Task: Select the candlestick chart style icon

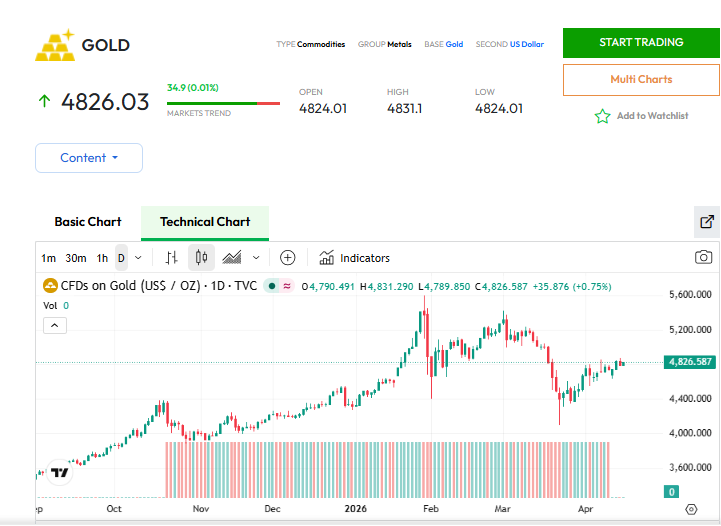Action: click(201, 258)
